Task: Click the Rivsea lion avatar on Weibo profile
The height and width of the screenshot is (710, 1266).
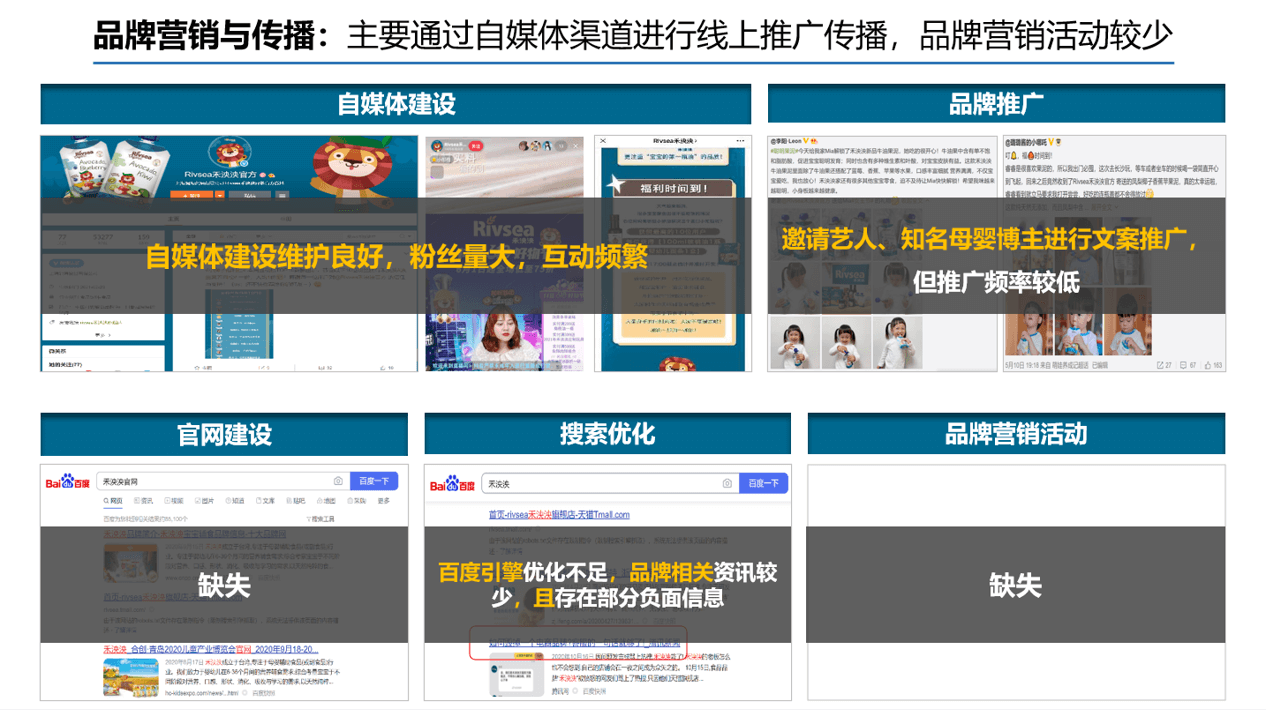Action: pos(229,154)
